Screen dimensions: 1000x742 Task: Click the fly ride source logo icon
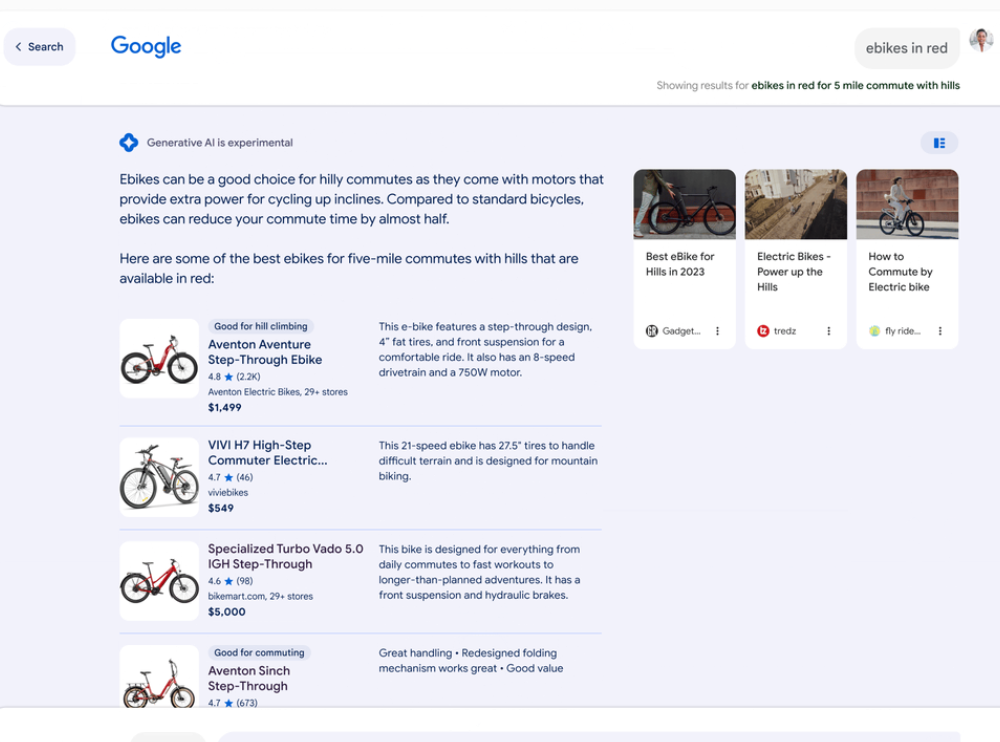(x=874, y=330)
